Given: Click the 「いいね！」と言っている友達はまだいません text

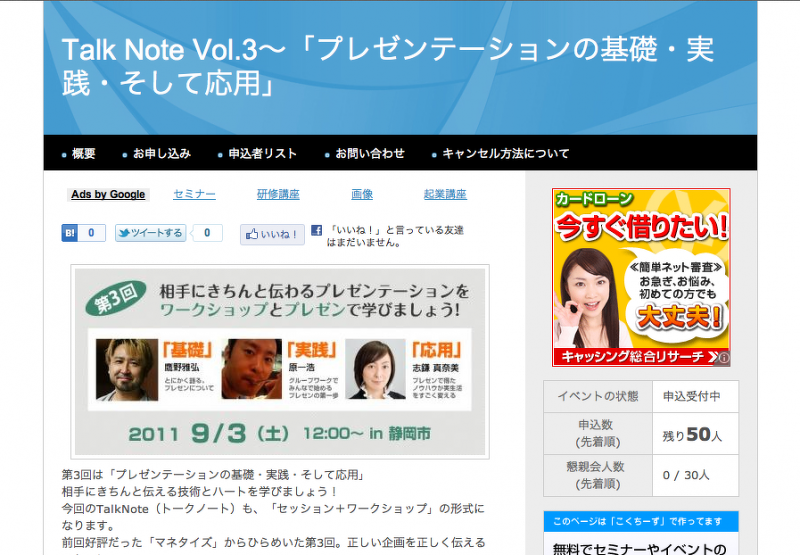Looking at the screenshot, I should click(x=395, y=236).
